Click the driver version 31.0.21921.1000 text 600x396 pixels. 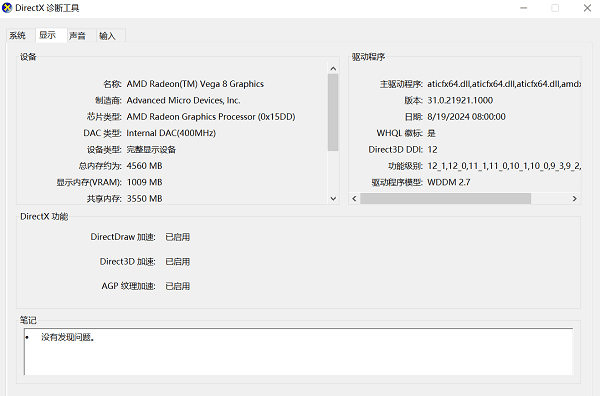(x=460, y=100)
